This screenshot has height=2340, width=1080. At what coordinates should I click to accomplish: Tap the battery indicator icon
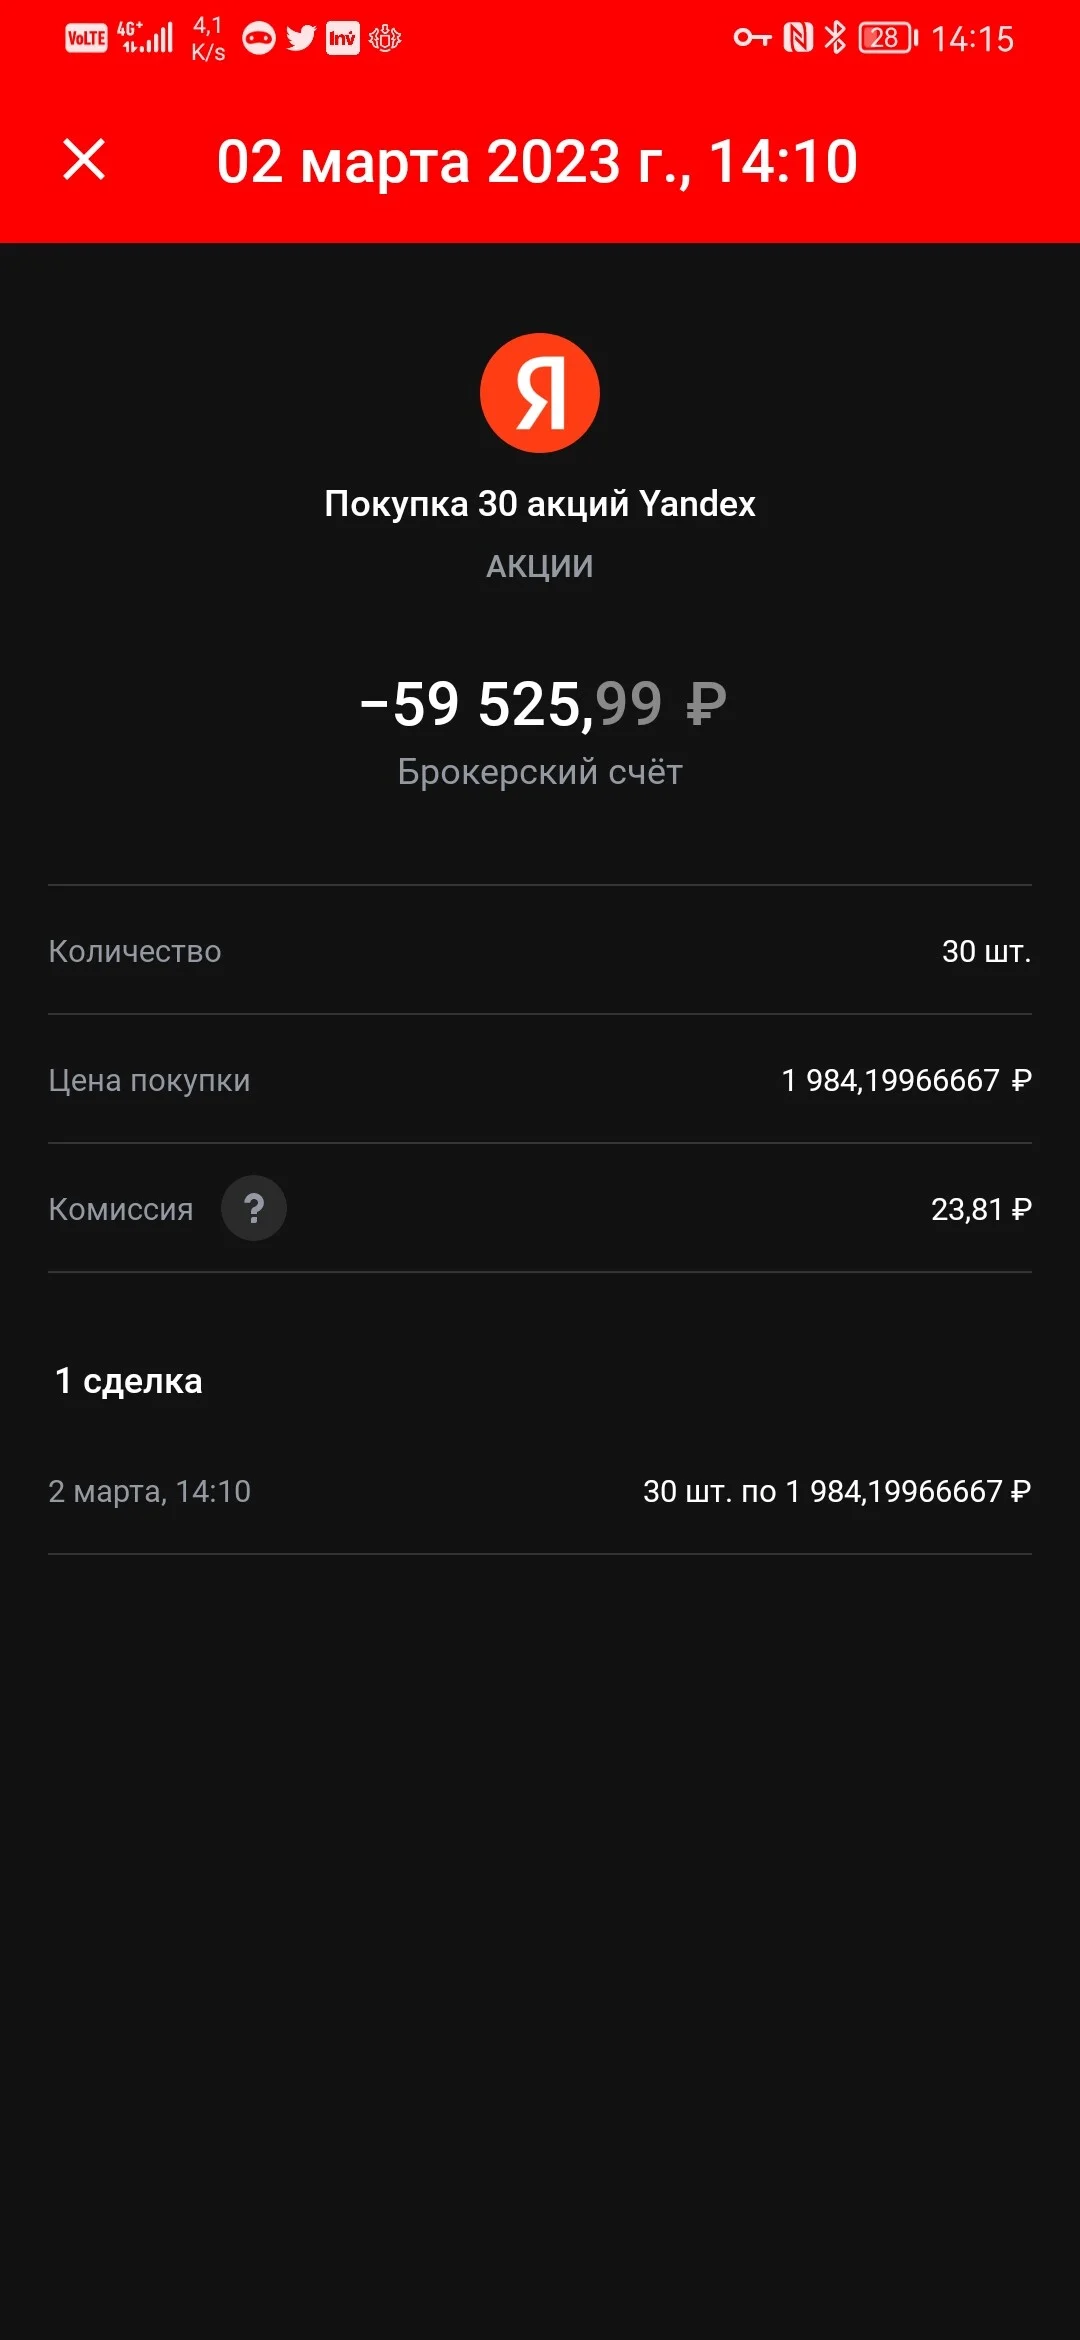click(x=888, y=38)
